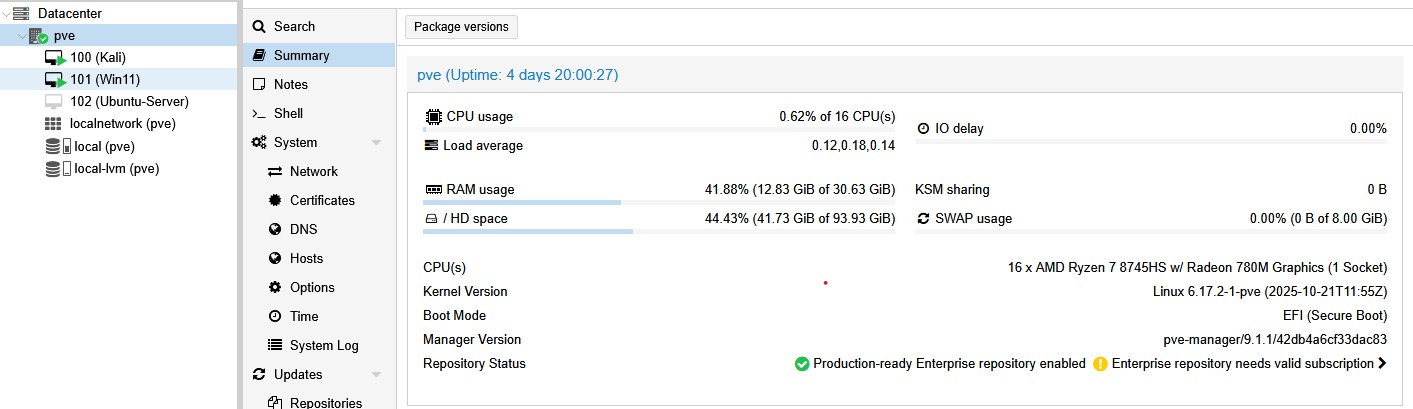Click the RAM usage progress bar
Viewport: 1413px width, 409px height.
659,202
